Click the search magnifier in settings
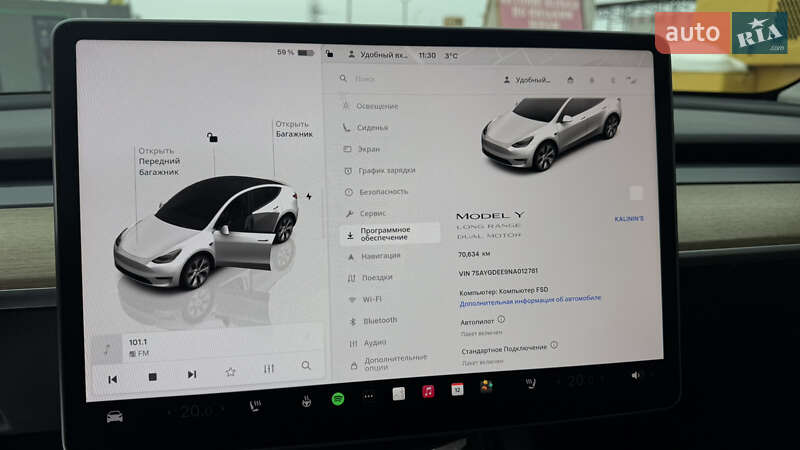800x450 pixels. tap(343, 78)
